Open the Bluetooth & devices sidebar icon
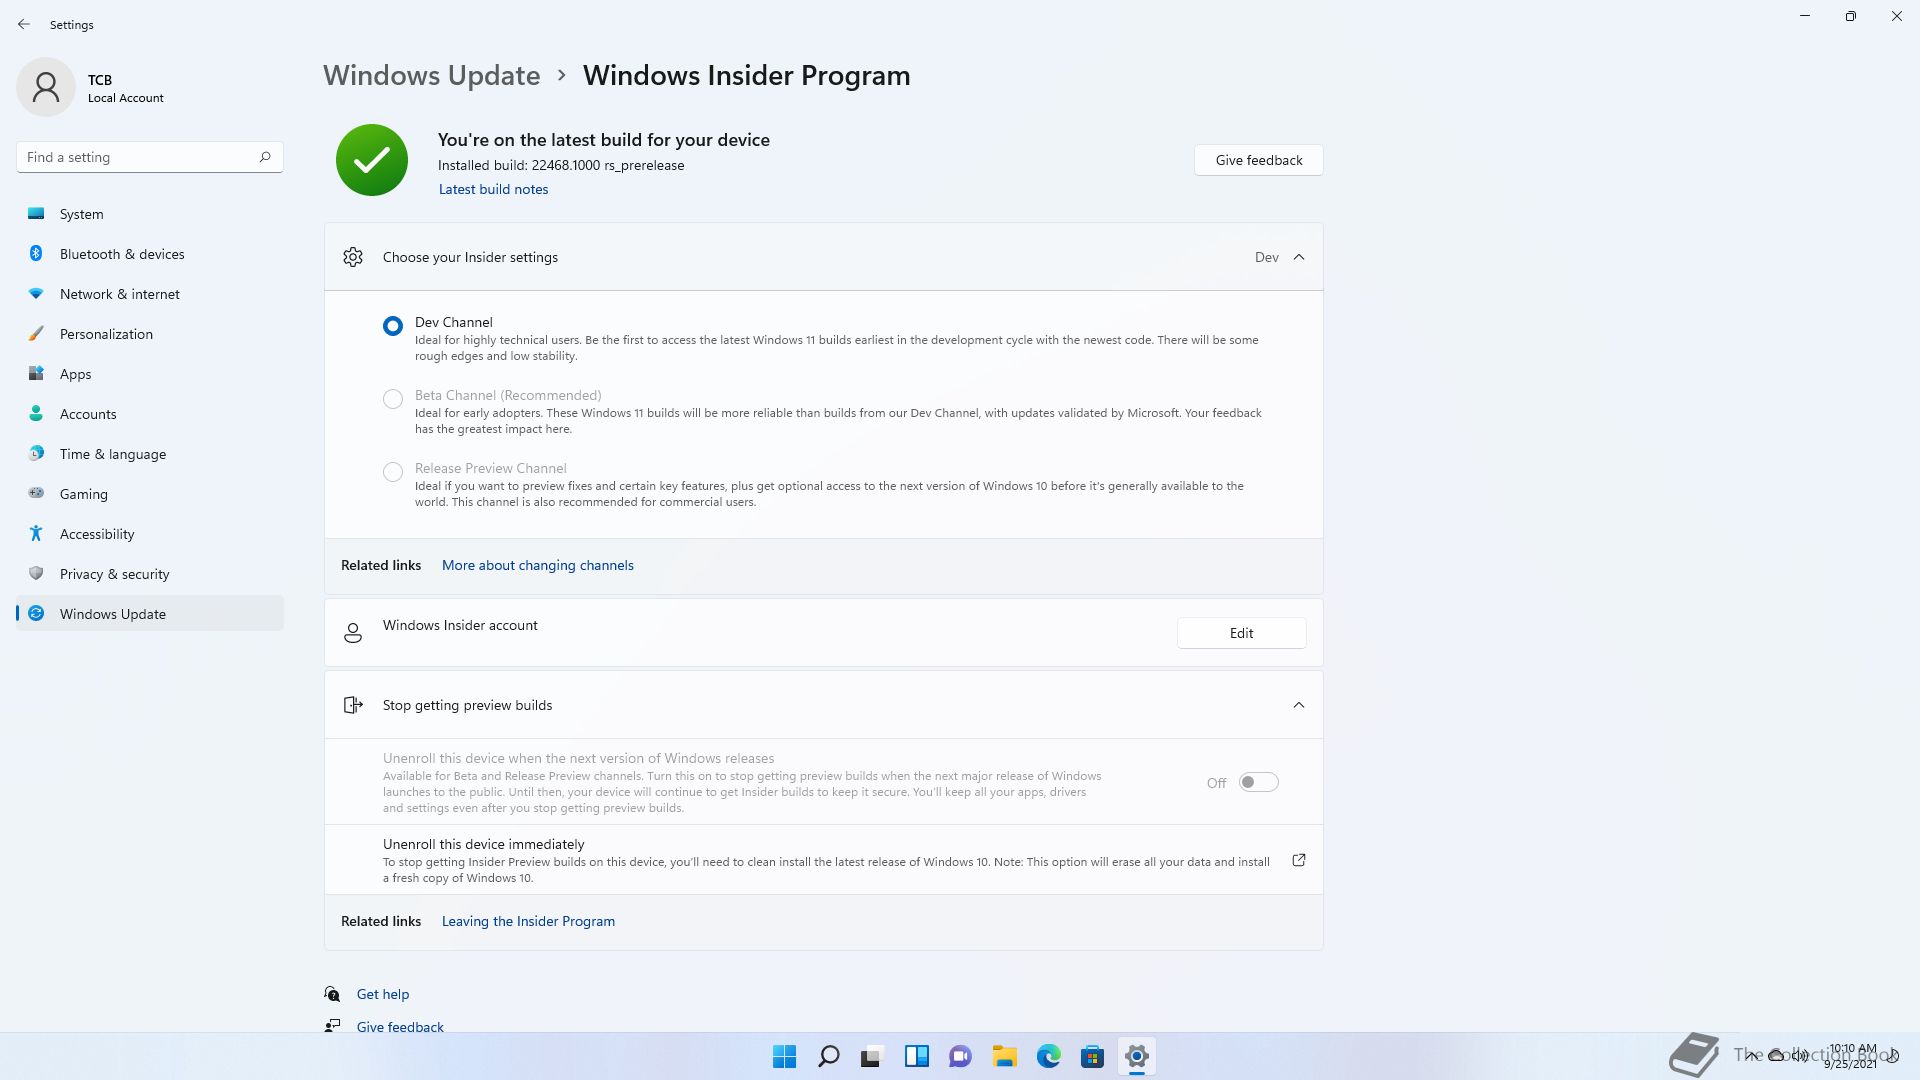Viewport: 1920px width, 1080px height. 36,254
